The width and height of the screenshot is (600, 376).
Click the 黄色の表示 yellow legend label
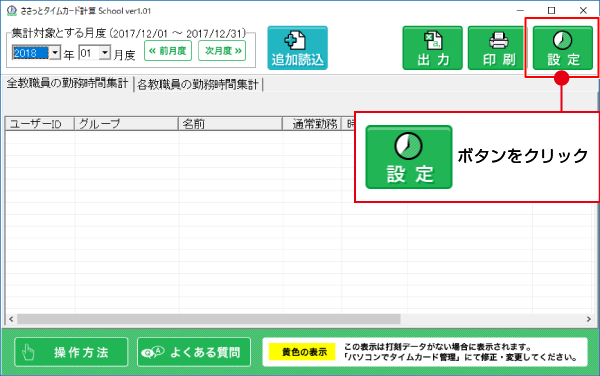click(302, 352)
